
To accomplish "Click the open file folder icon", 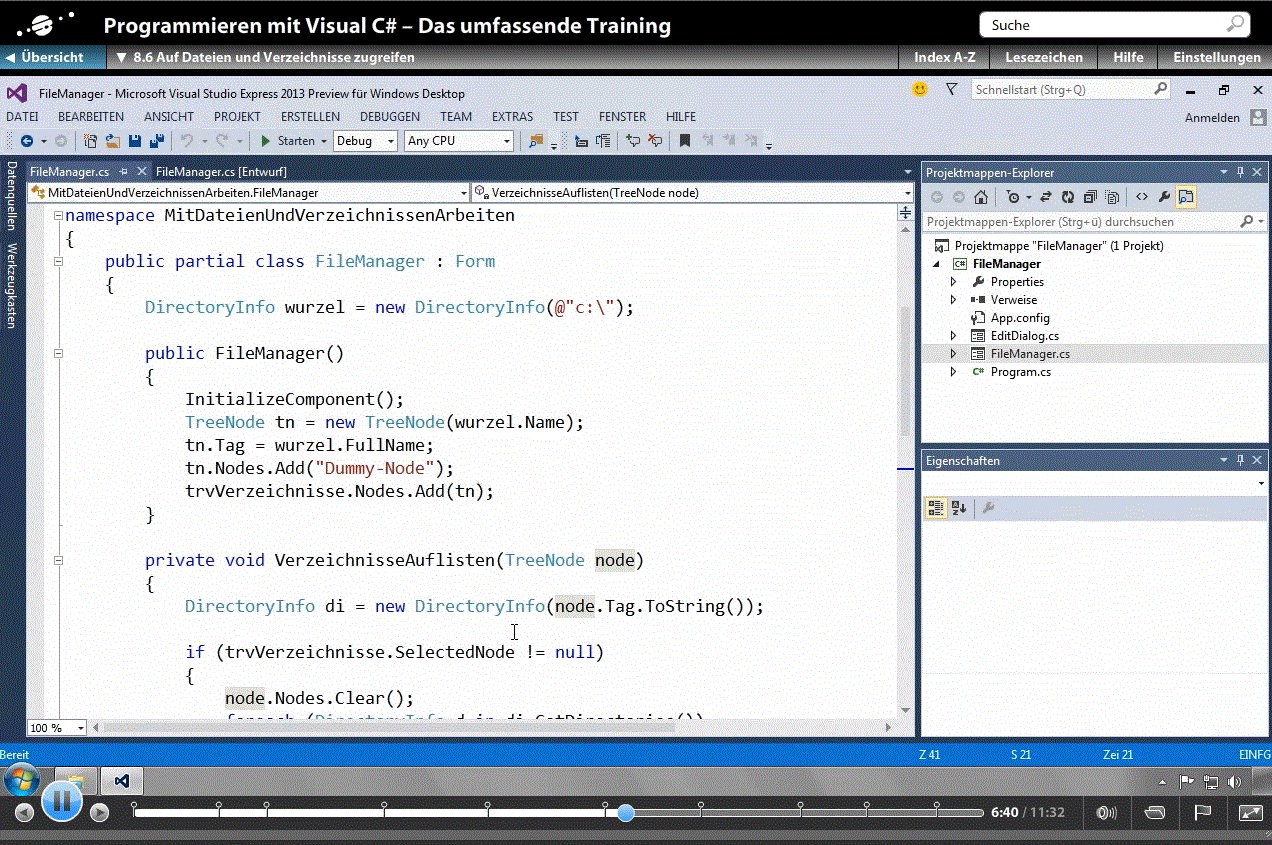I will 113,141.
